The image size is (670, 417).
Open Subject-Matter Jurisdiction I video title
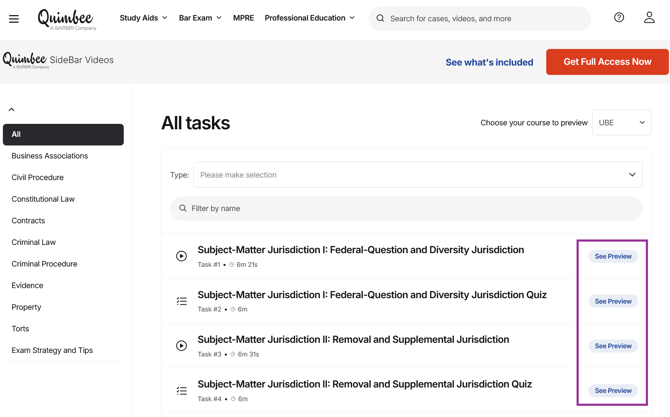pos(361,250)
